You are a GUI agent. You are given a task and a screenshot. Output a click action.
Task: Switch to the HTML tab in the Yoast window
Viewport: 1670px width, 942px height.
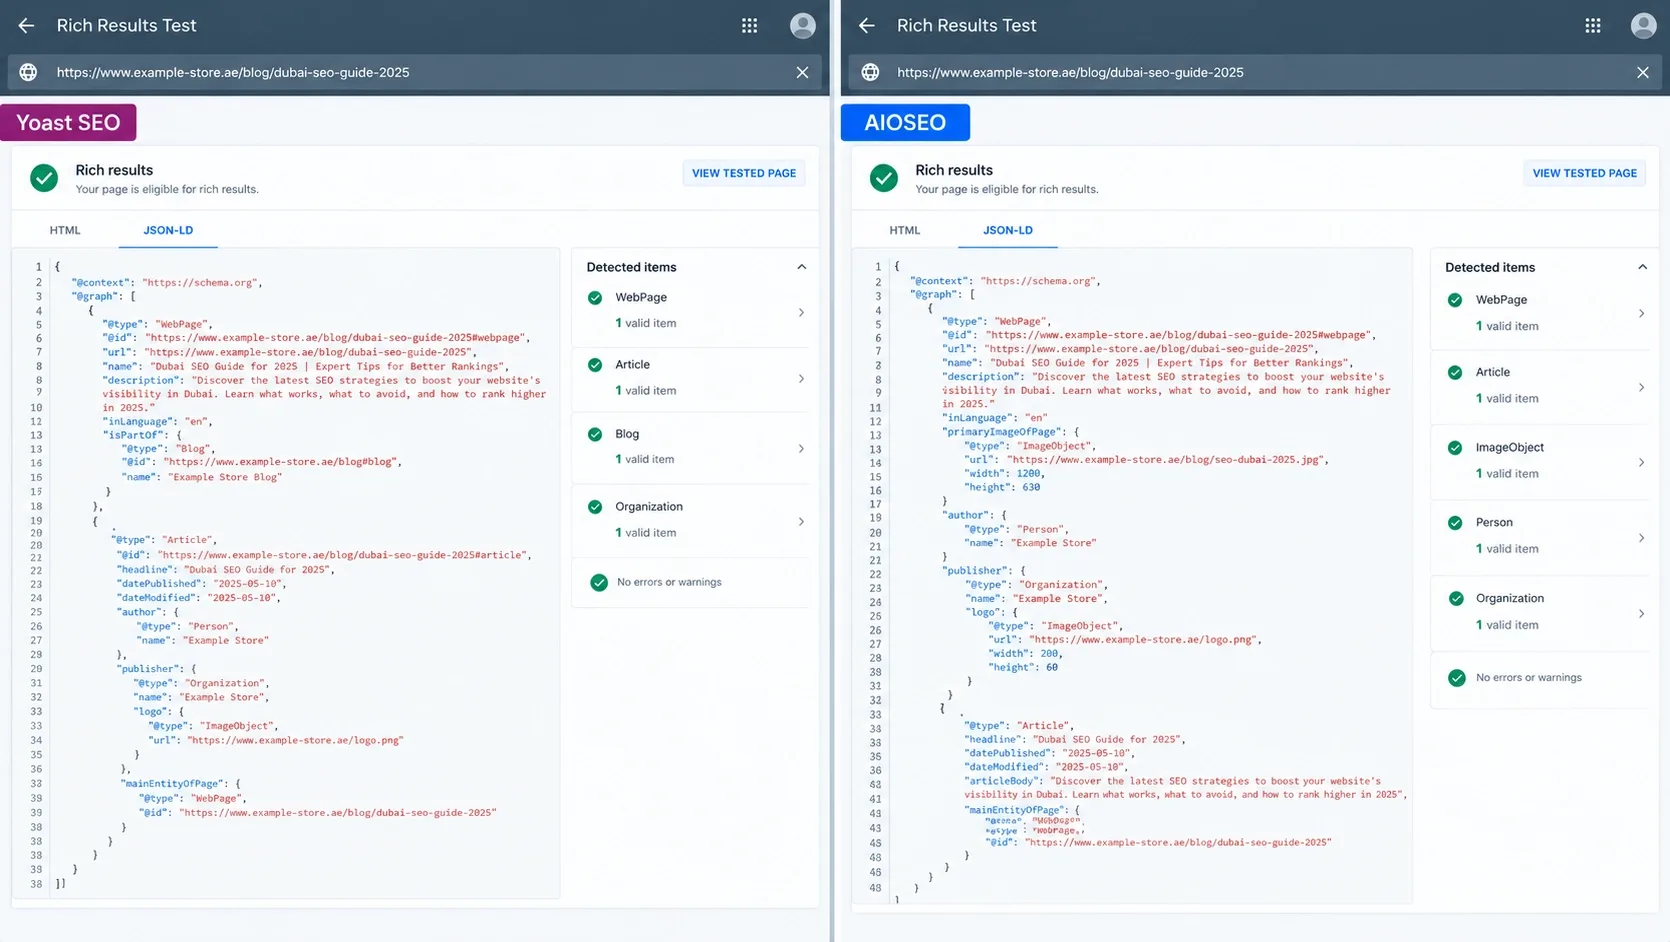tap(65, 230)
